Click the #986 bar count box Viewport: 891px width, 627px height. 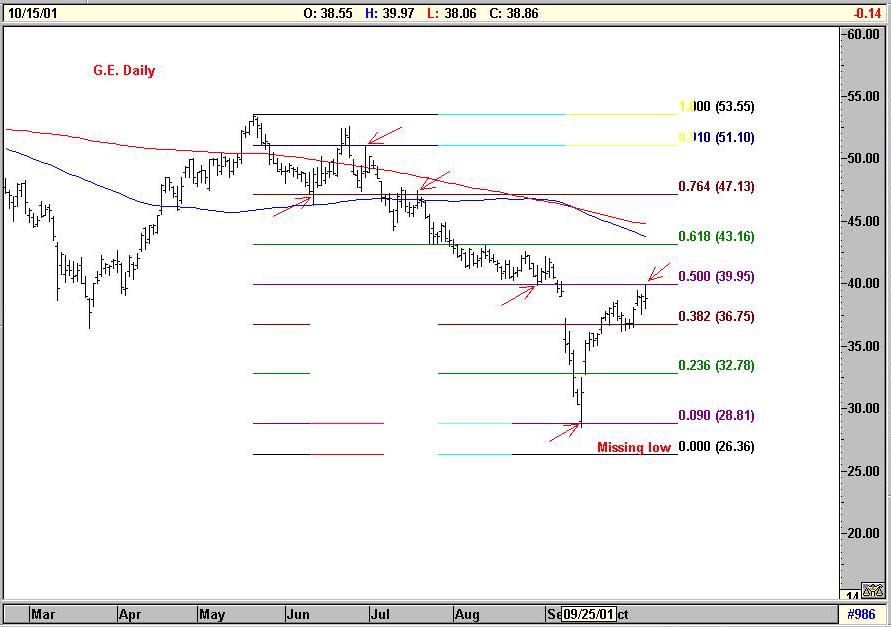tap(861, 614)
